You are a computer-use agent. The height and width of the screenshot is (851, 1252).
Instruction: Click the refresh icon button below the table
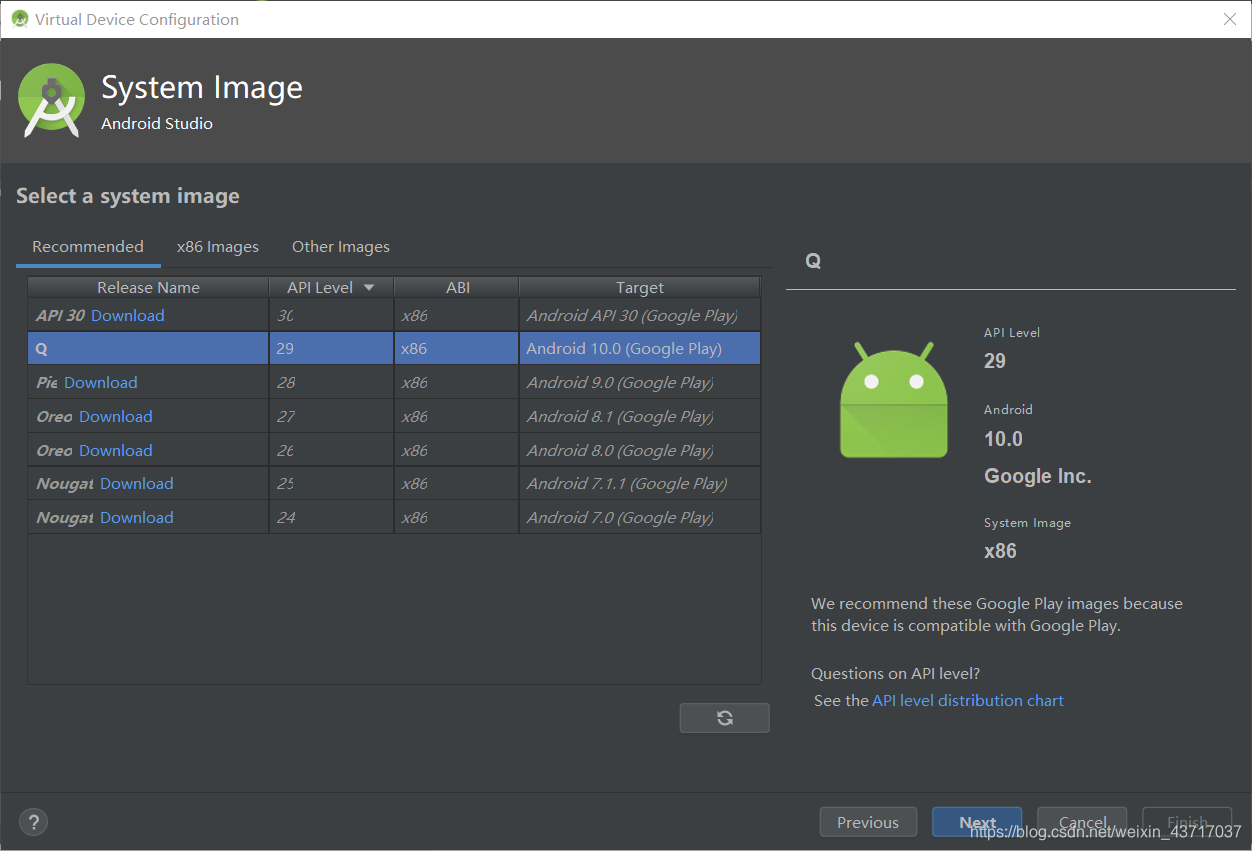click(x=724, y=717)
